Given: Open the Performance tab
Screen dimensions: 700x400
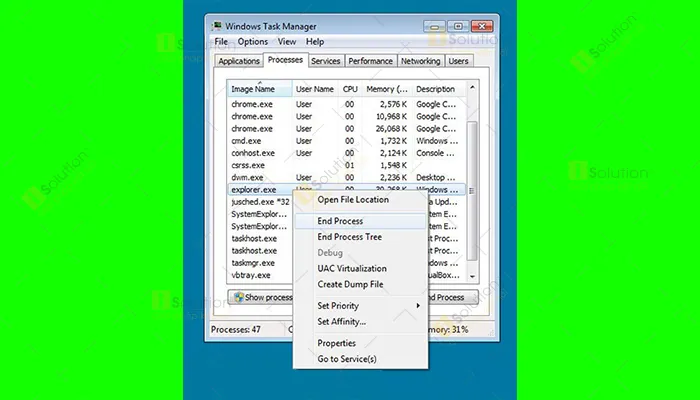Looking at the screenshot, I should click(x=371, y=61).
